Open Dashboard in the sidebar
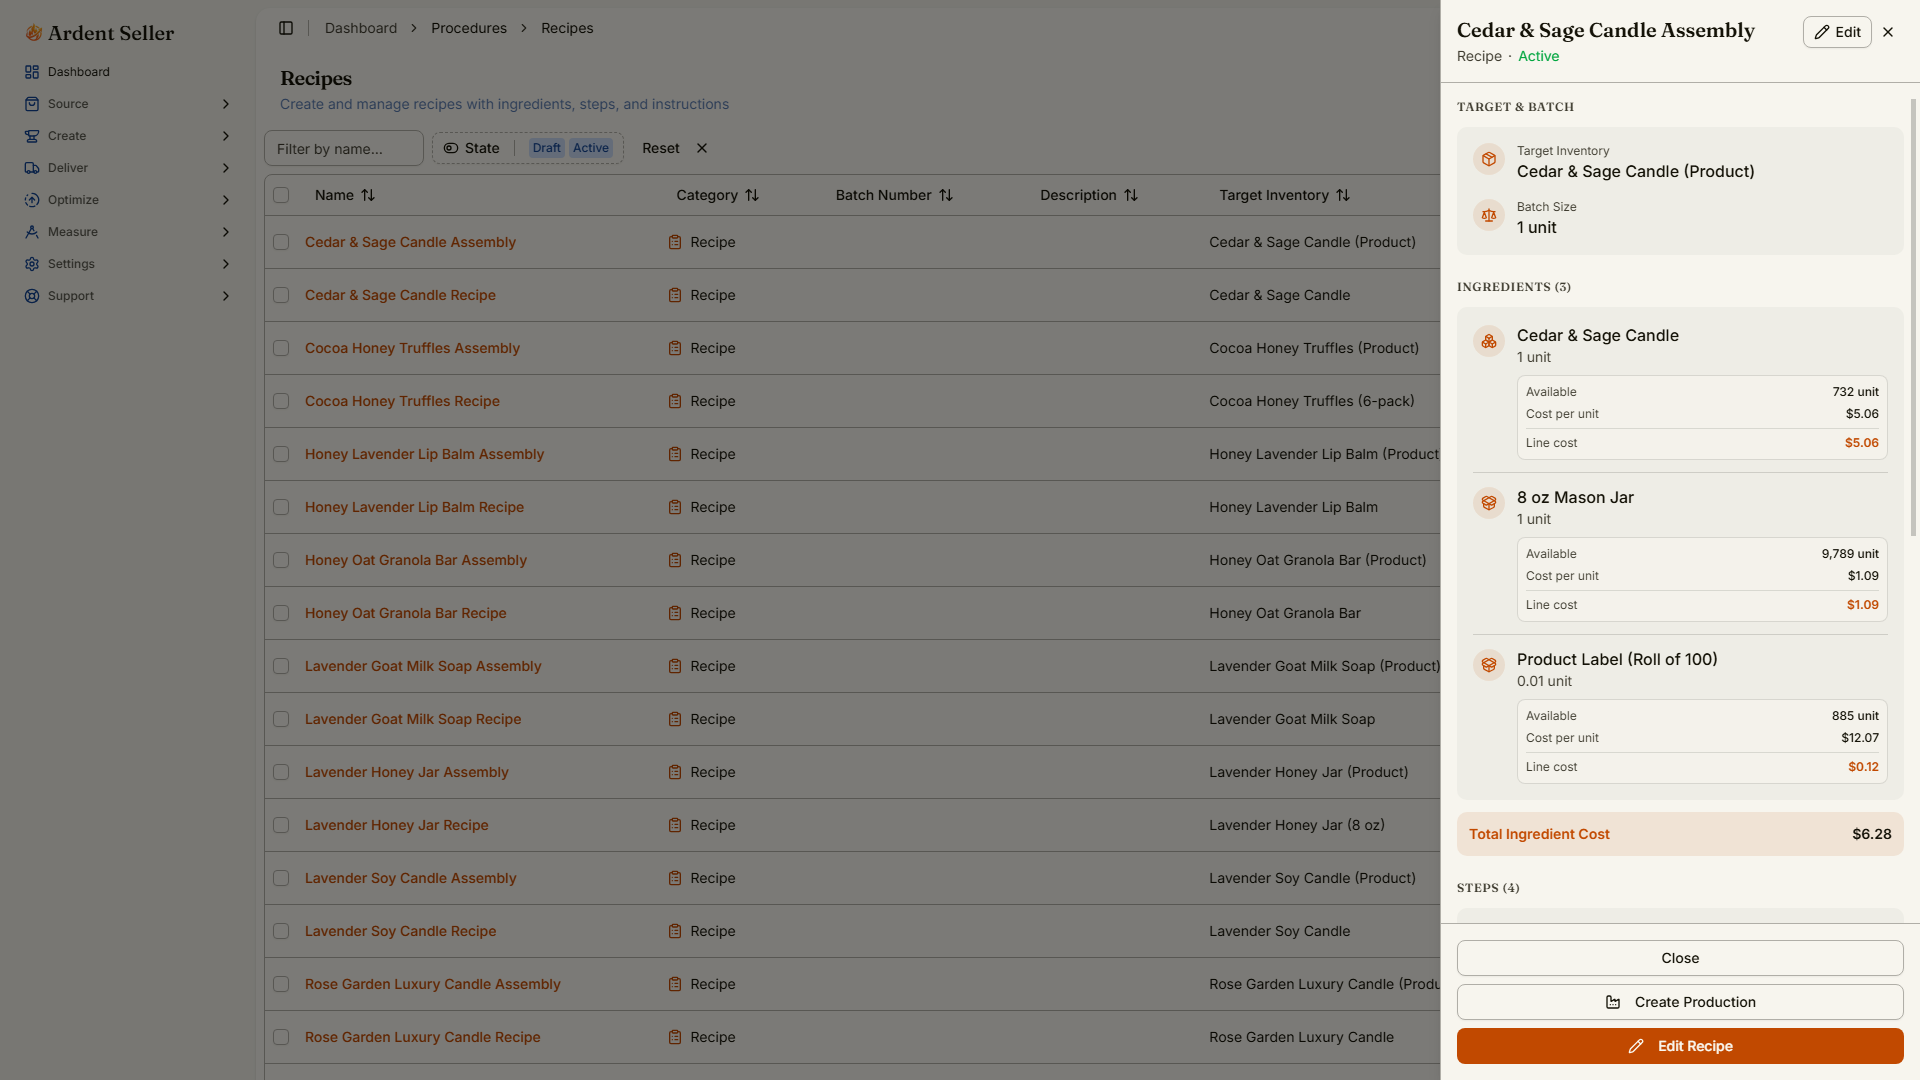Screen dimensions: 1920x1080 coord(79,72)
